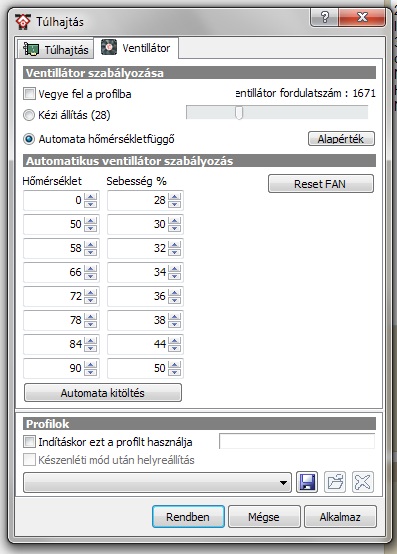Decrease speed value 34 with down arrow

174,276
